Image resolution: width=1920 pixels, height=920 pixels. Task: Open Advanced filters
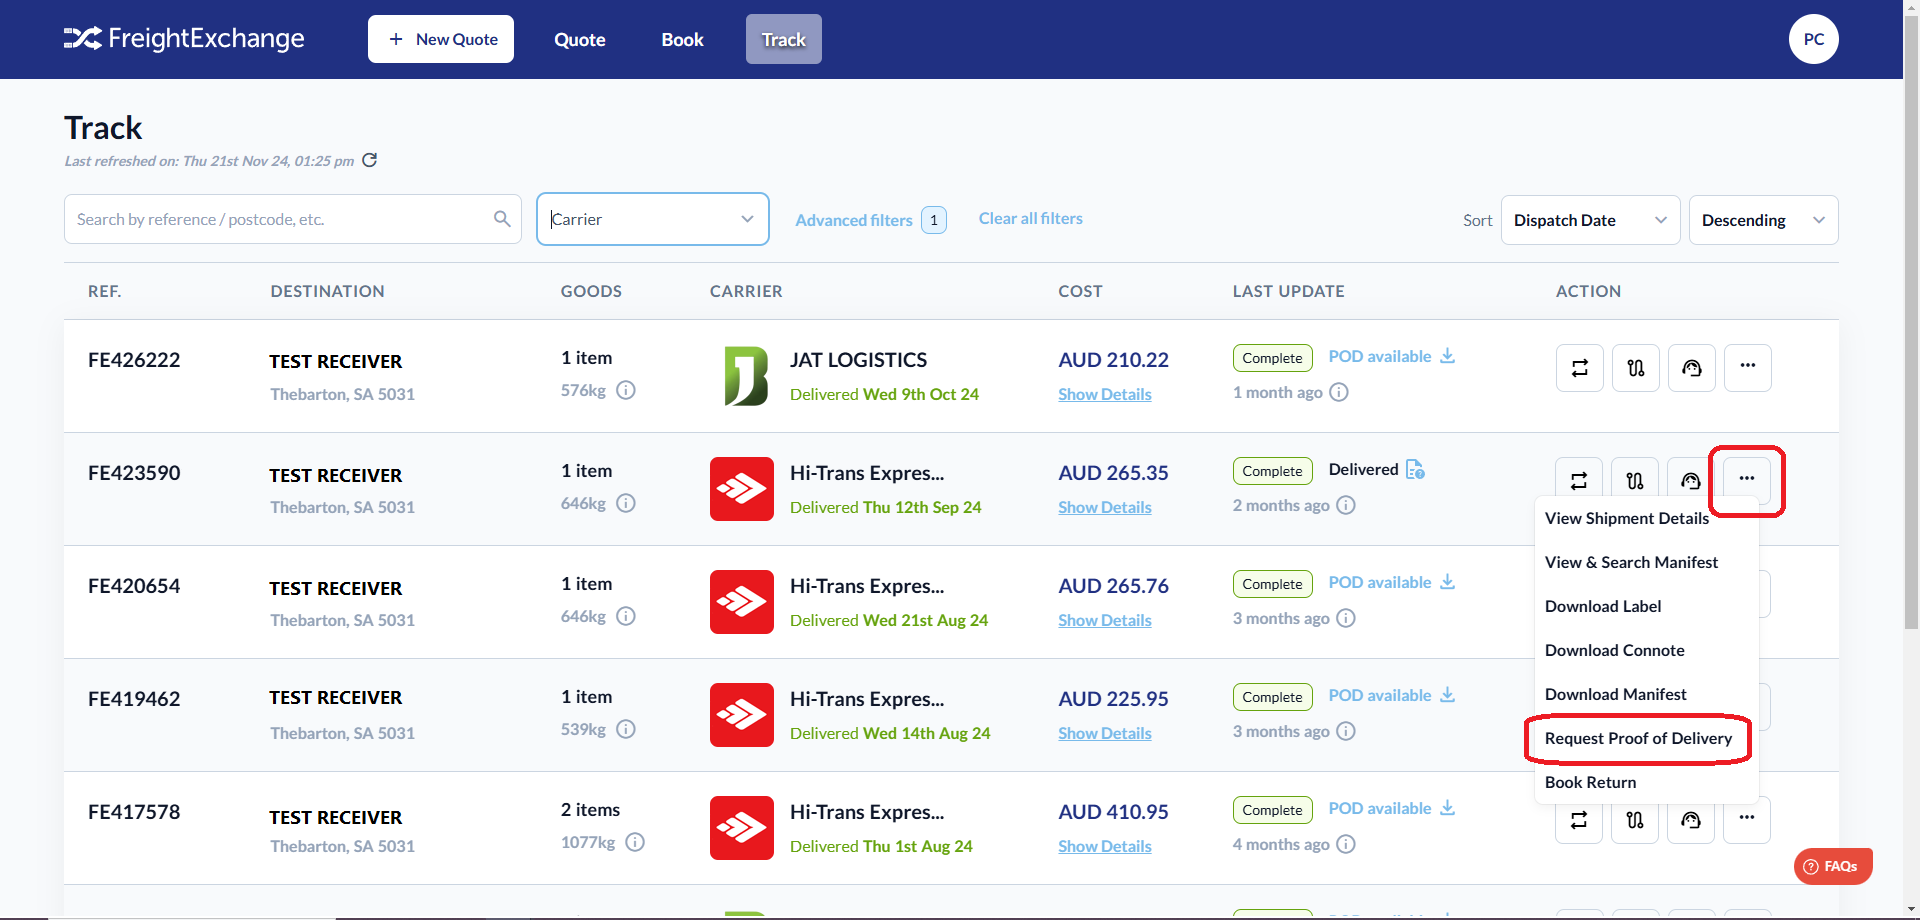coord(854,220)
